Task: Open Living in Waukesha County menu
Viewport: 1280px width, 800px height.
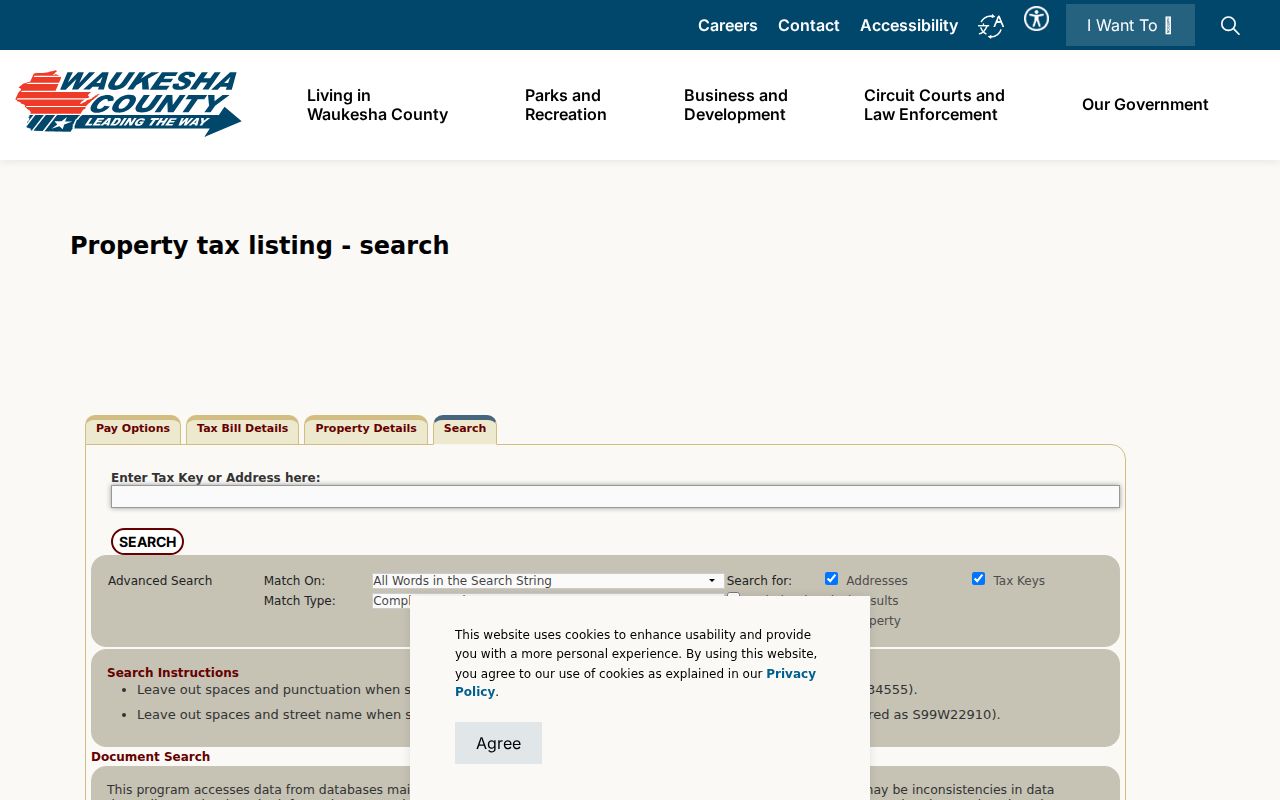Action: tap(377, 105)
